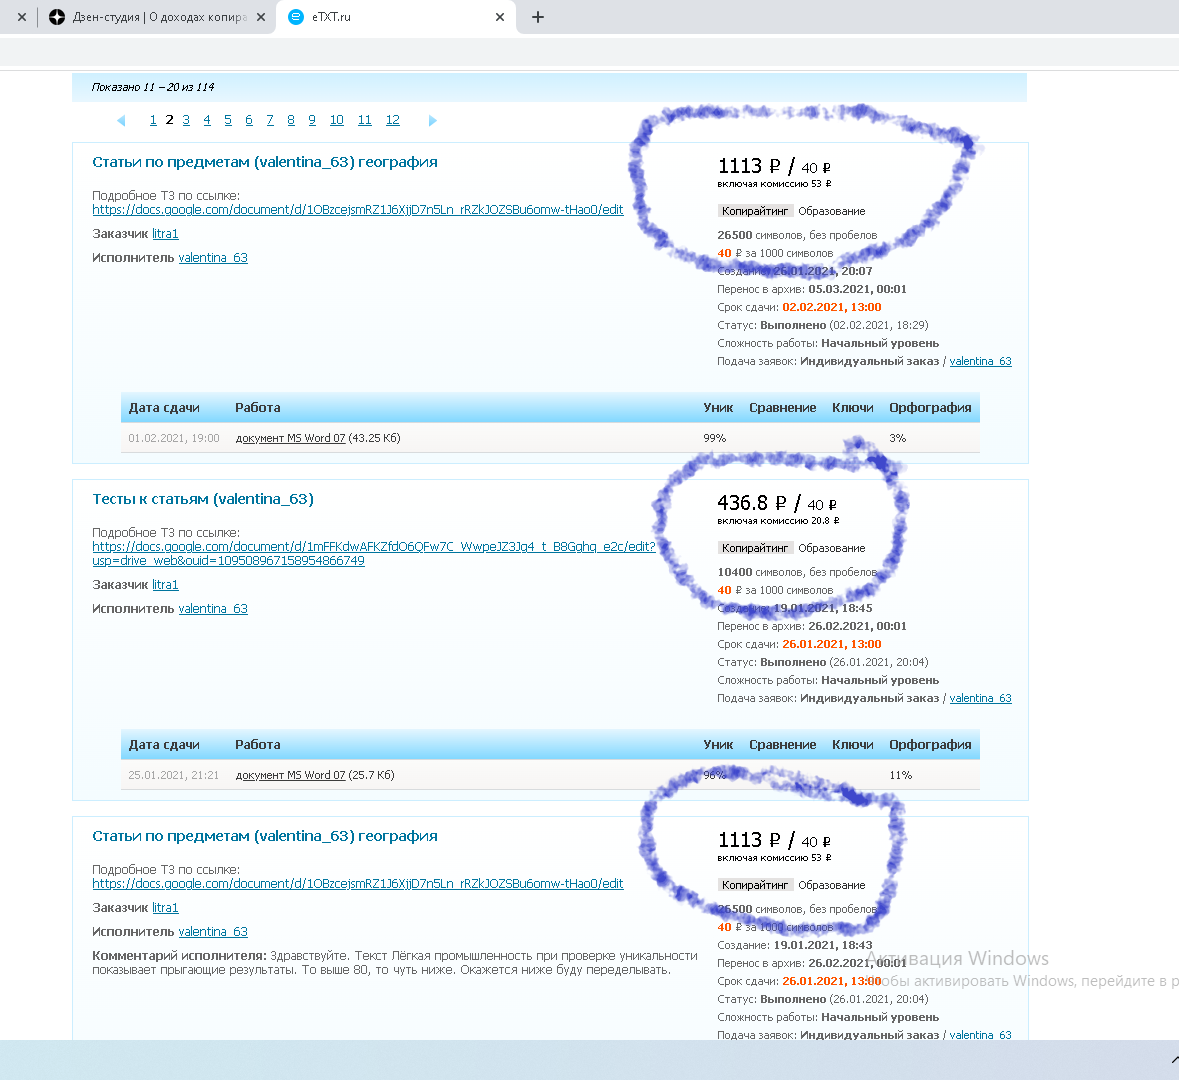The width and height of the screenshot is (1179, 1080).
Task: Click litra1 link in Тесты к статьям order
Action: pos(165,584)
